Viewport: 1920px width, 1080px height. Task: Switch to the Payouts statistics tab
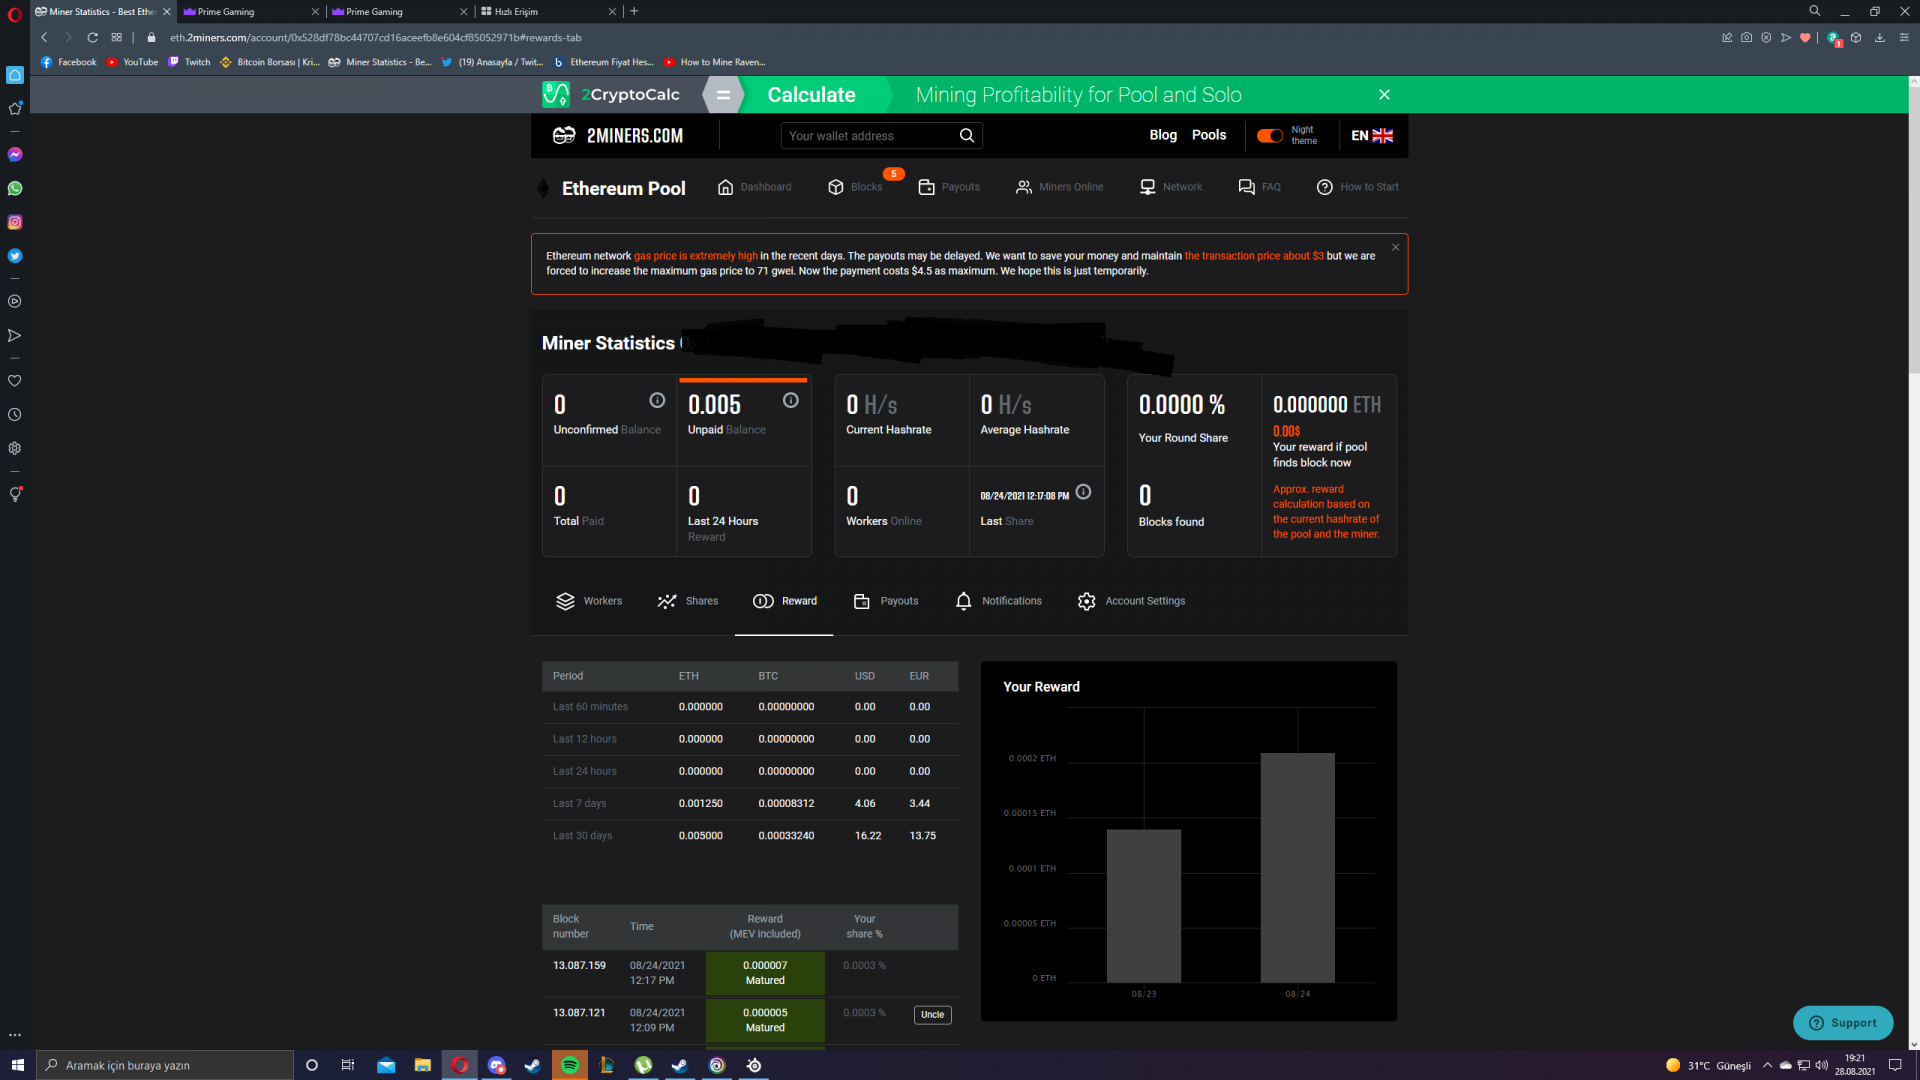(886, 601)
